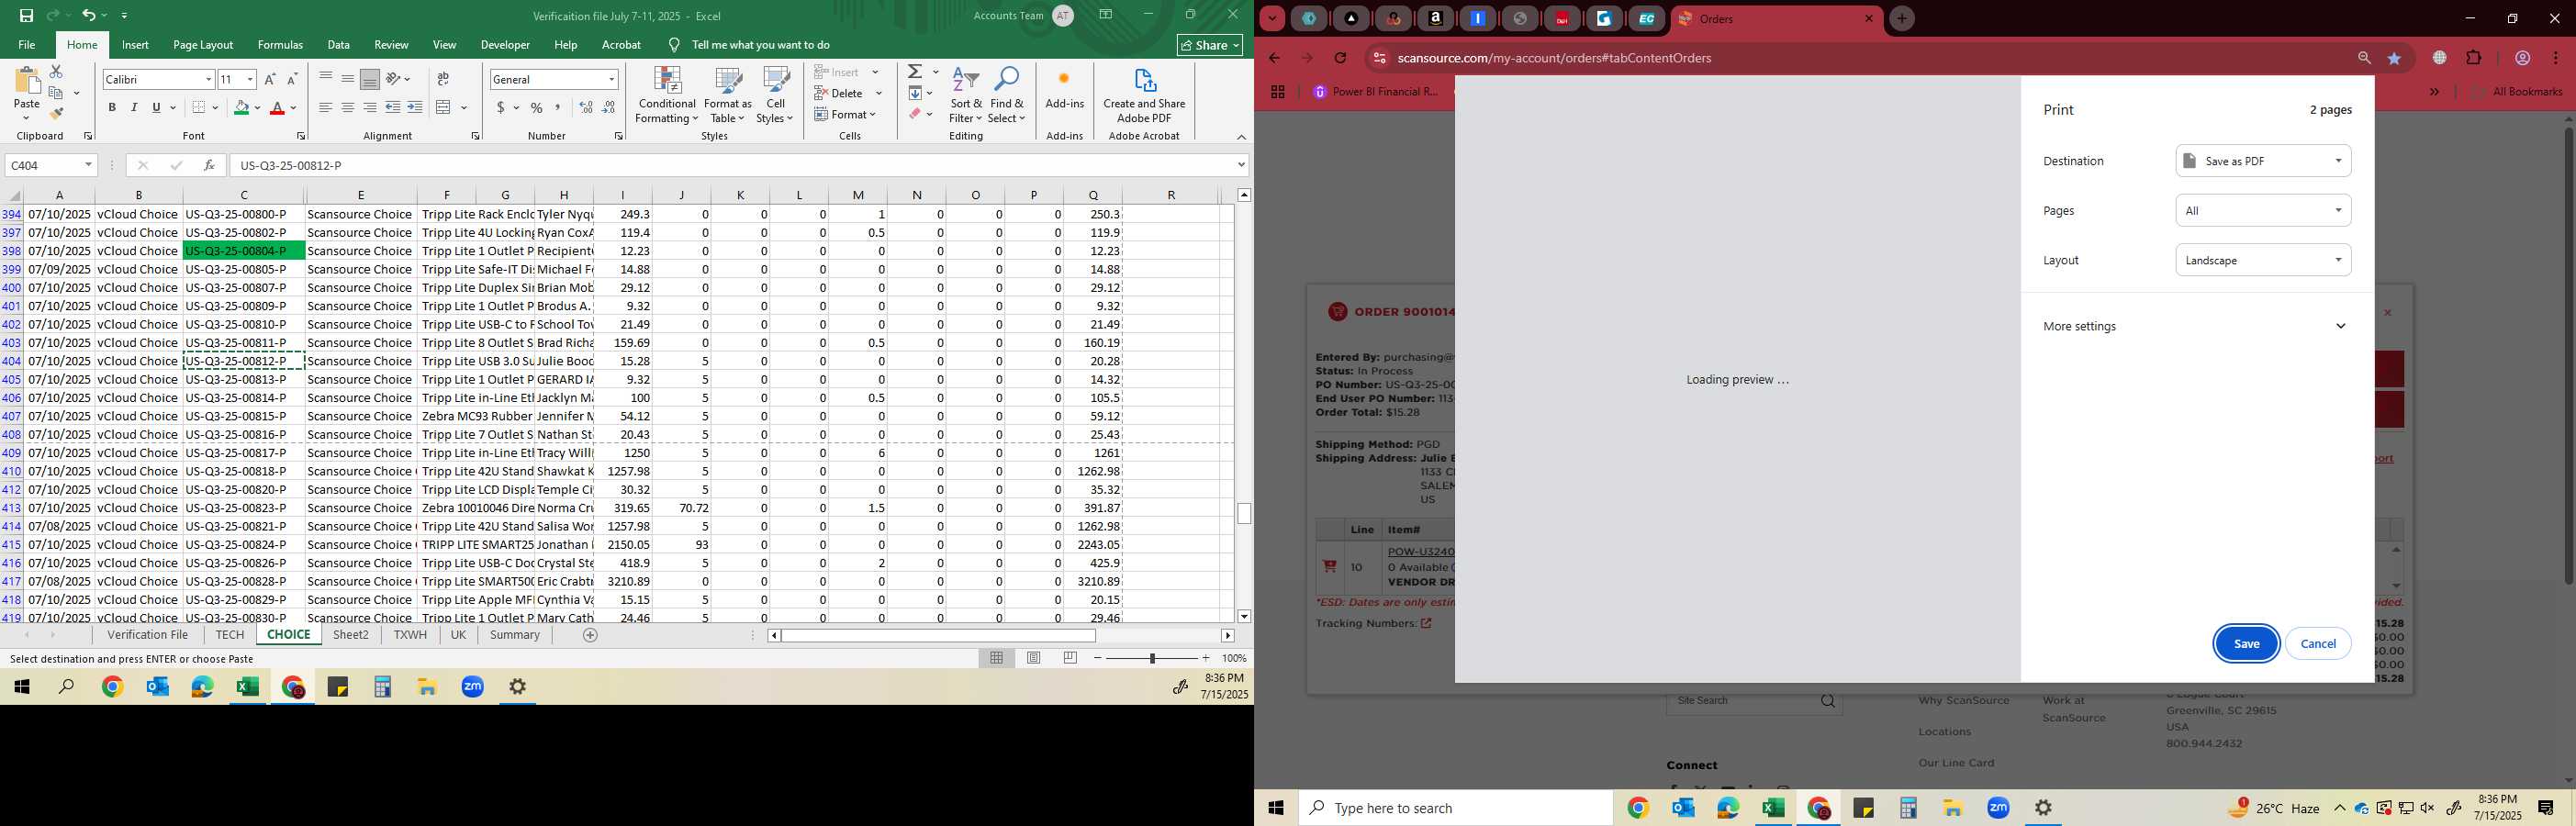
Task: Toggle Bottom Align in Alignment group
Action: click(369, 78)
